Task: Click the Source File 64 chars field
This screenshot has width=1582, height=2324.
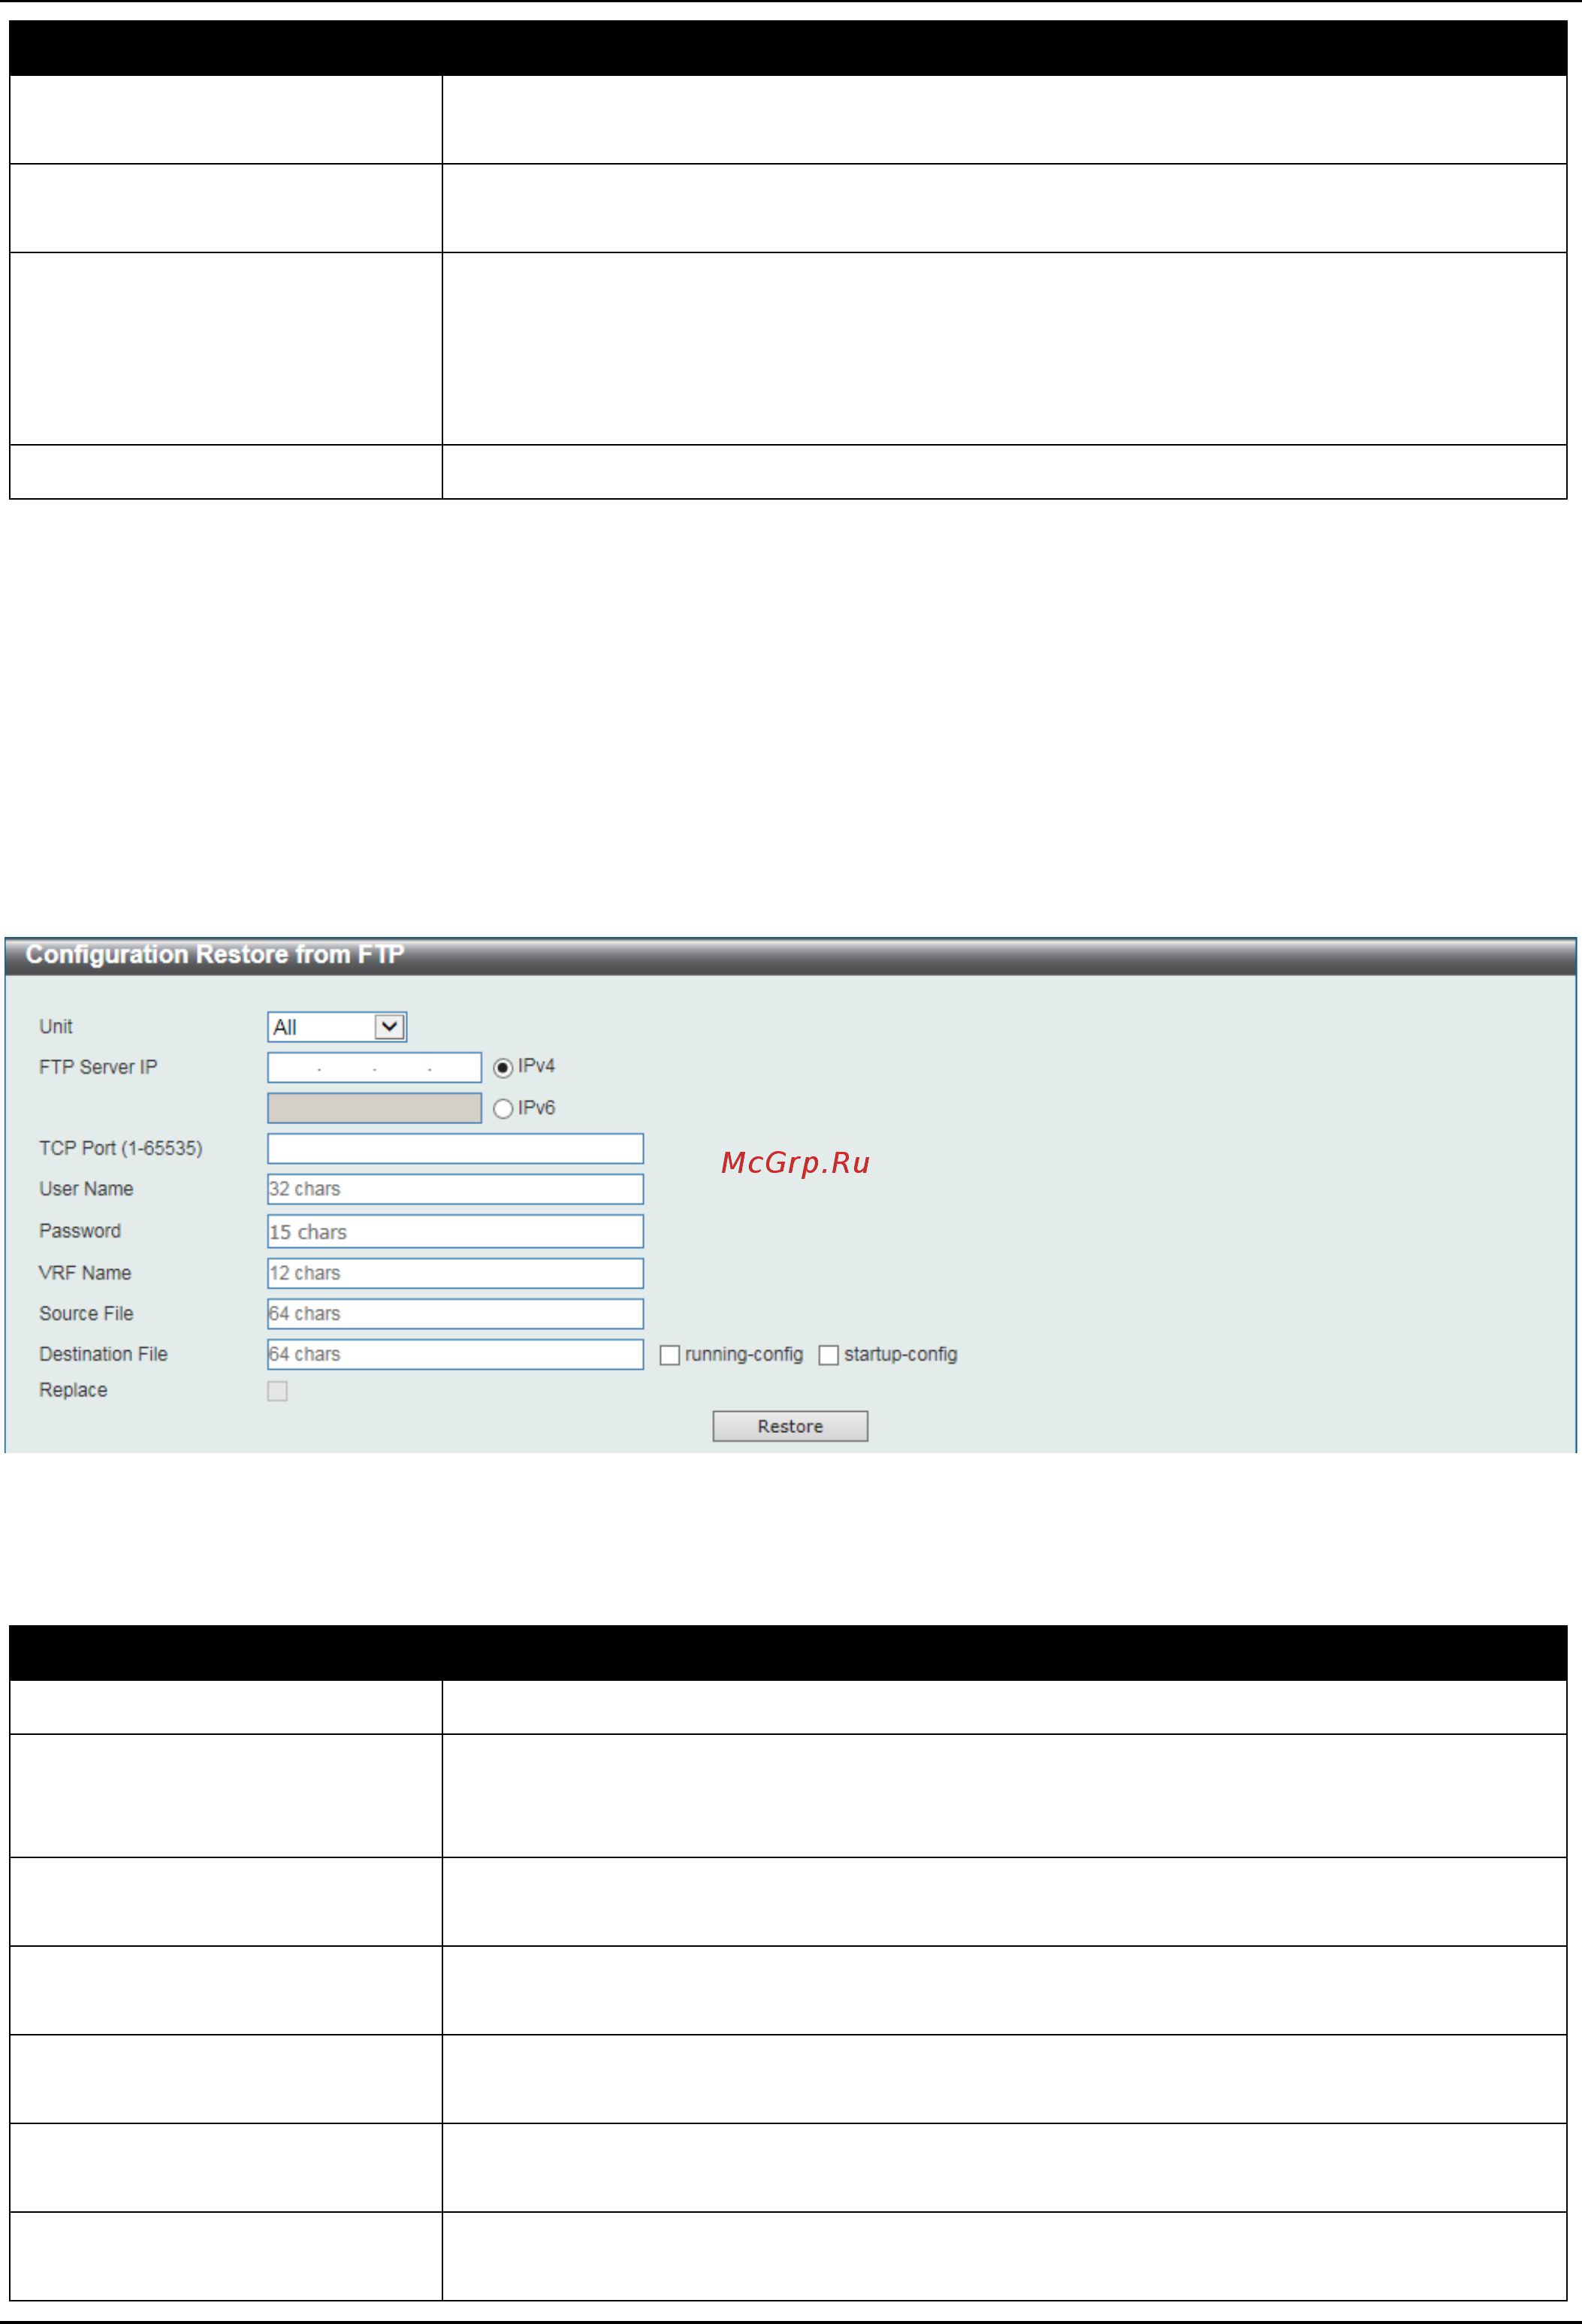Action: click(455, 1314)
